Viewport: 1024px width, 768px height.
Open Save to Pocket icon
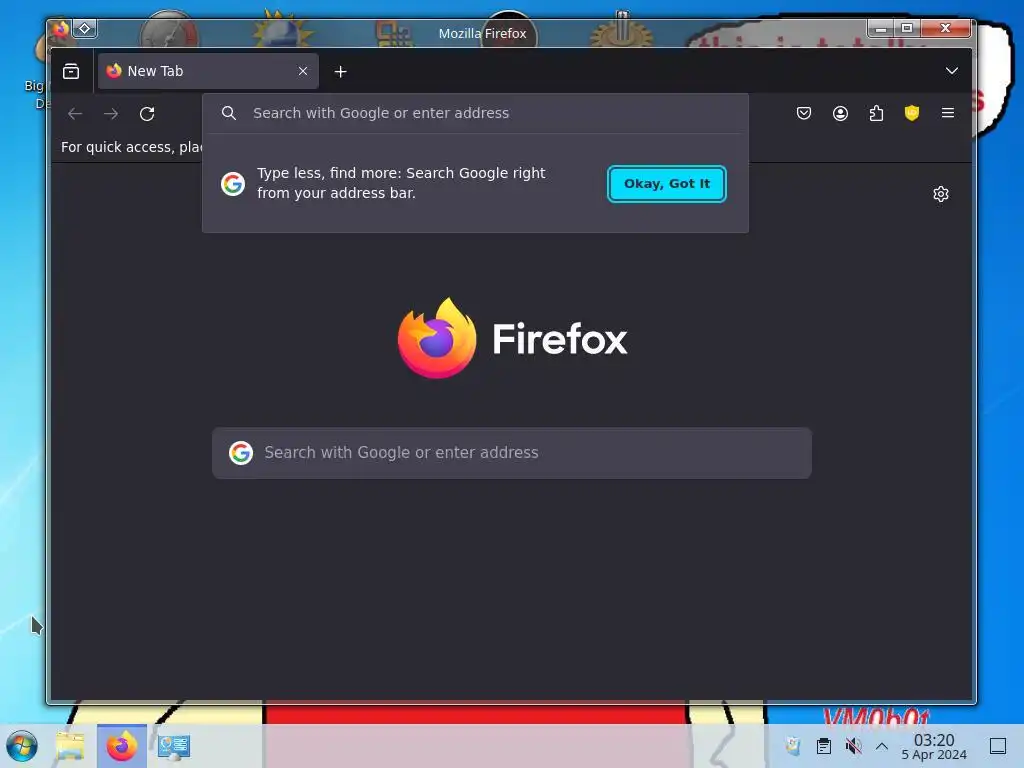804,113
